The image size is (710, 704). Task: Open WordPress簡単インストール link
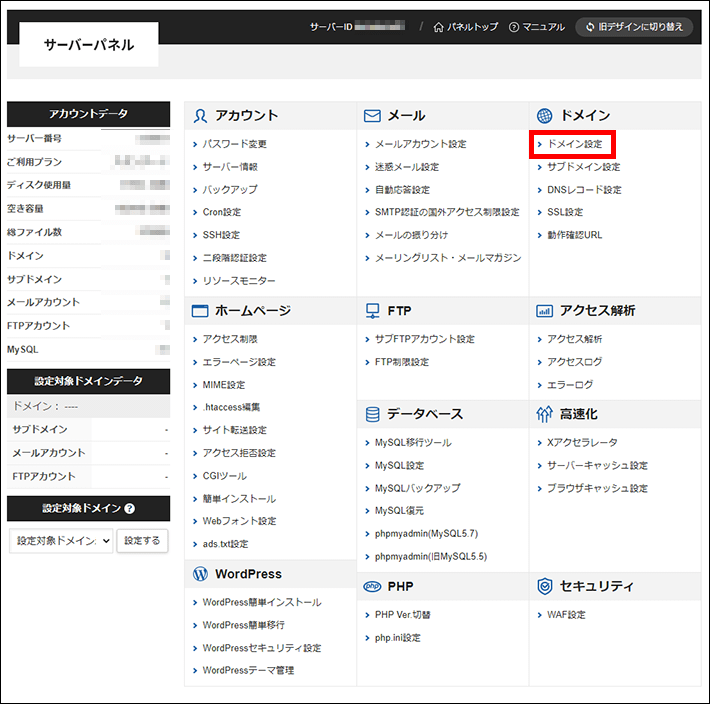262,602
